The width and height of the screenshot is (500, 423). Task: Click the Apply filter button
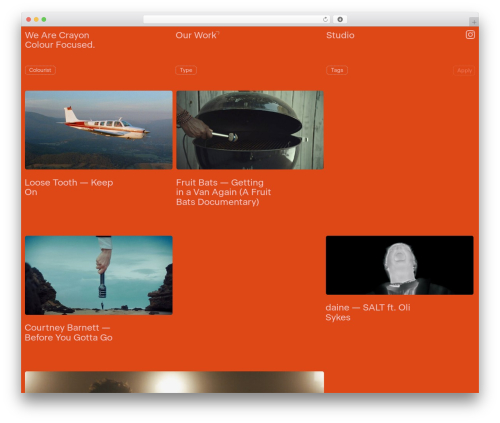point(464,71)
